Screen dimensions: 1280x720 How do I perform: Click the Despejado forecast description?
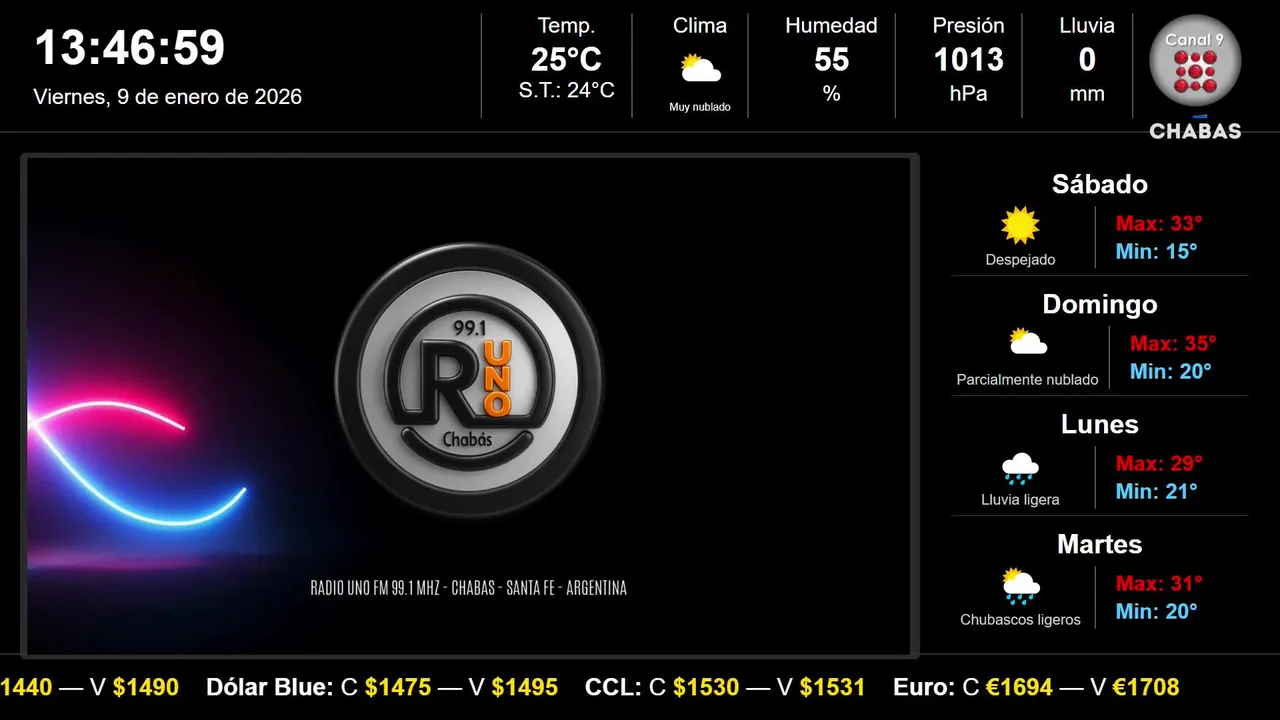point(1020,260)
